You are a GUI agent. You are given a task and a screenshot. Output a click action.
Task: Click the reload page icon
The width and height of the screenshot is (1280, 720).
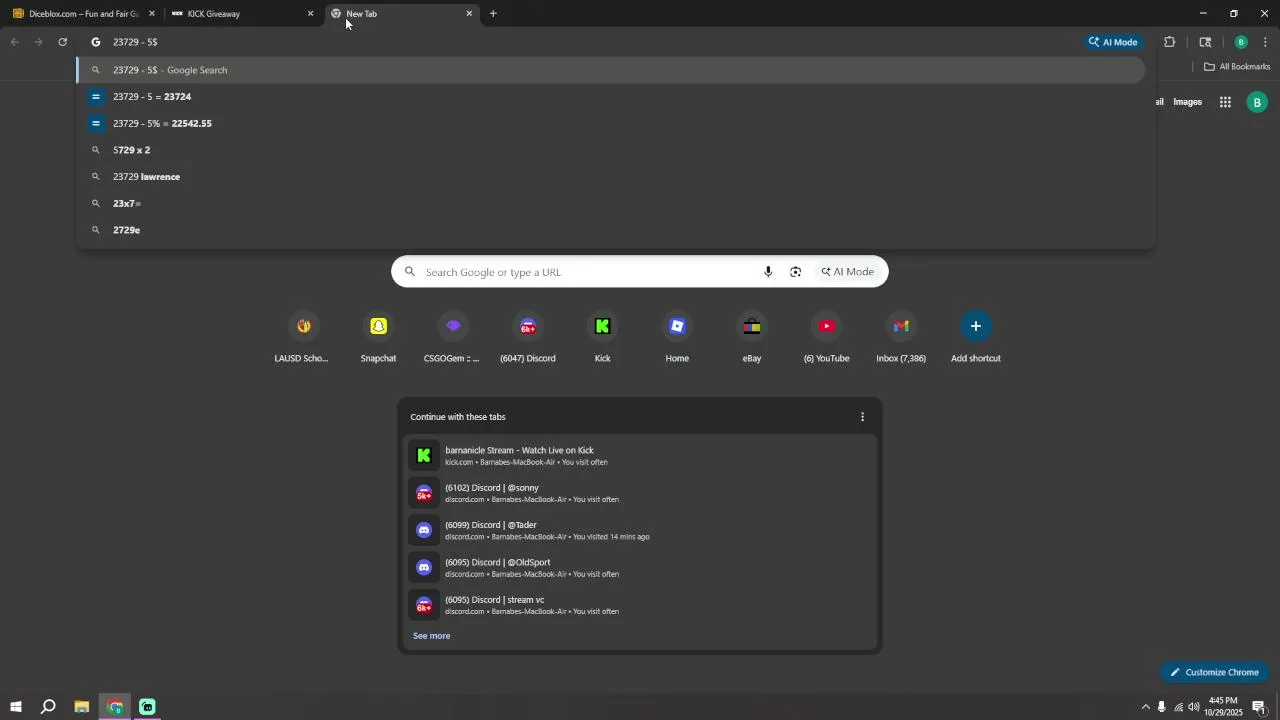coord(63,42)
